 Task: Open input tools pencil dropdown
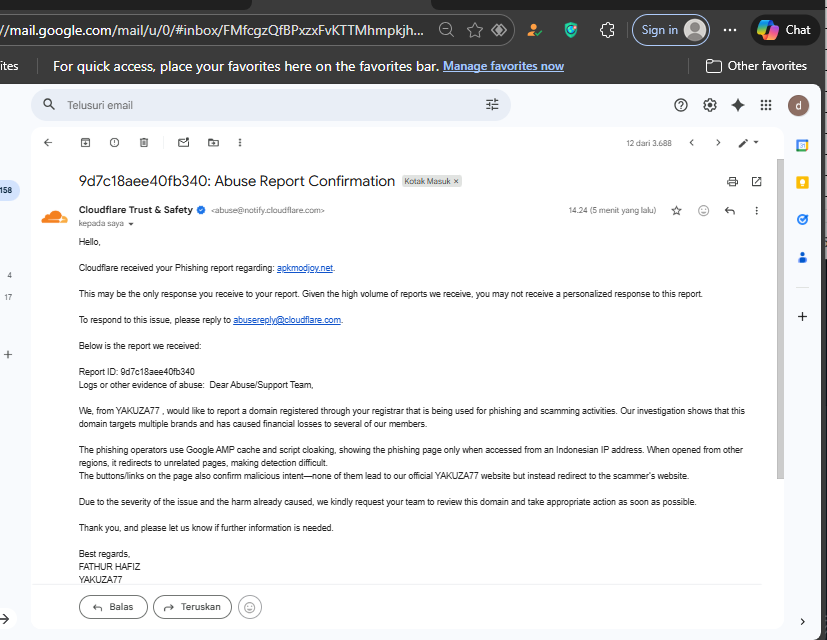coord(748,142)
